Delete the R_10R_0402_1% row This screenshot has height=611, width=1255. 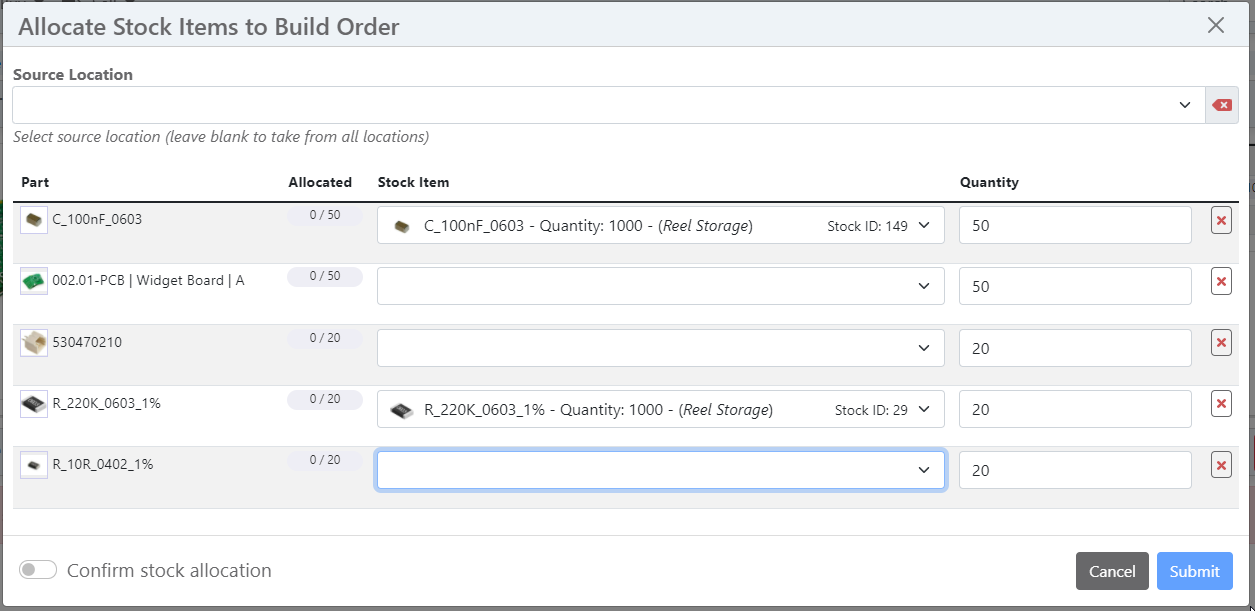click(x=1221, y=465)
